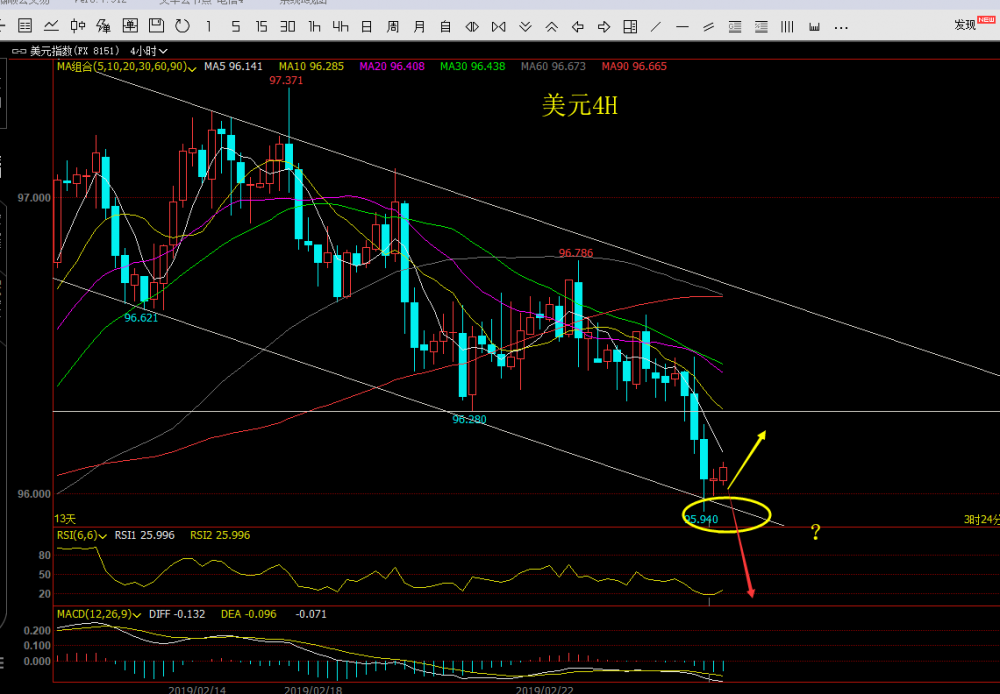Select the vertical period lines tool
Viewport: 1000px width, 694px height.
(x=788, y=27)
